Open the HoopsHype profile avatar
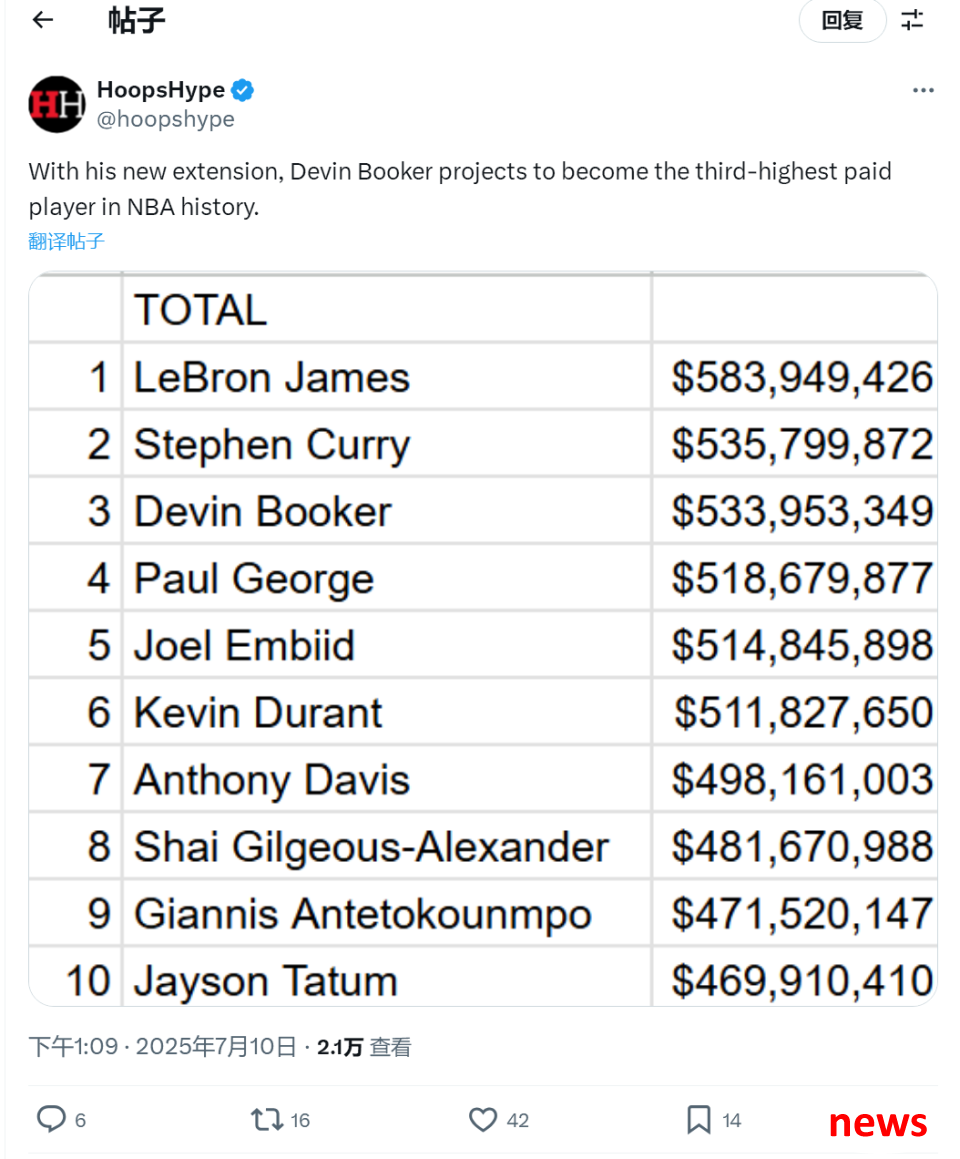 (57, 104)
